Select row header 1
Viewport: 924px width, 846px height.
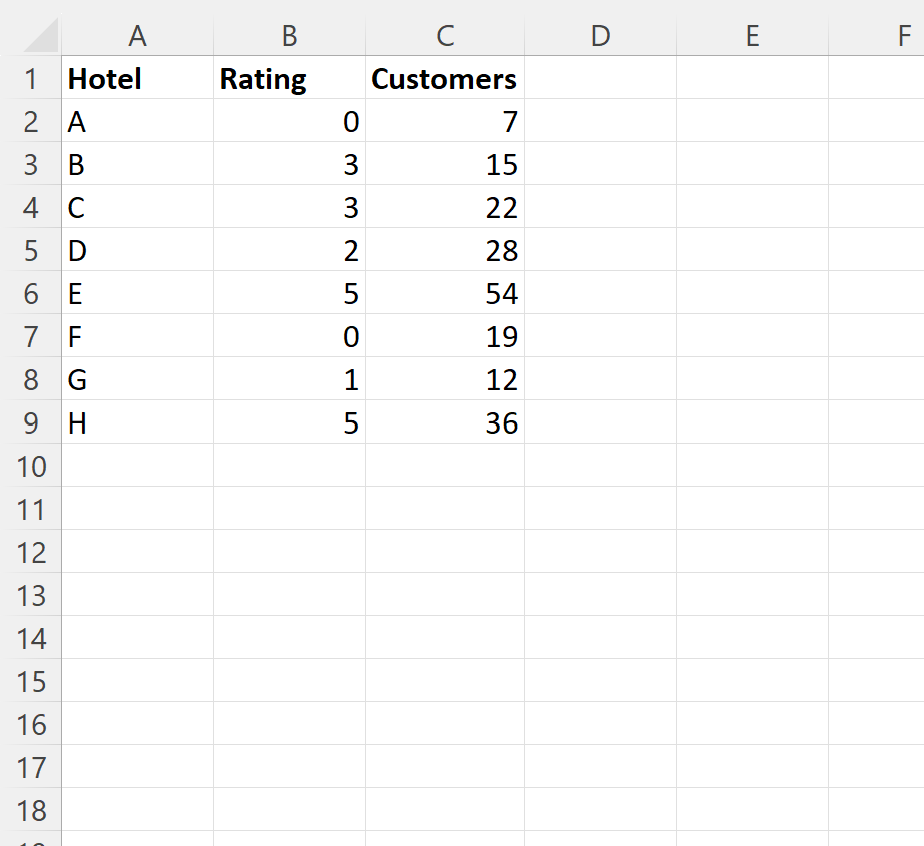click(31, 78)
